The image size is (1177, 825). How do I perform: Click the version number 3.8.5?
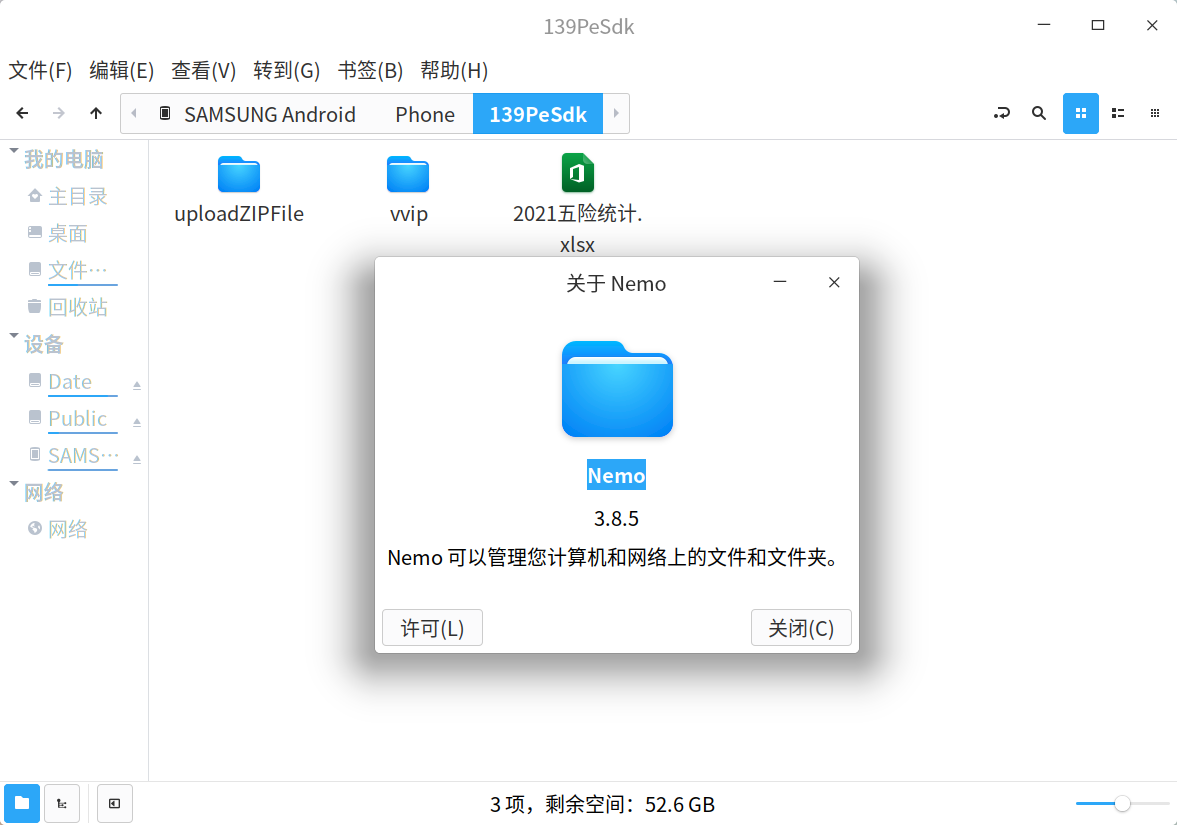pyautogui.click(x=616, y=518)
